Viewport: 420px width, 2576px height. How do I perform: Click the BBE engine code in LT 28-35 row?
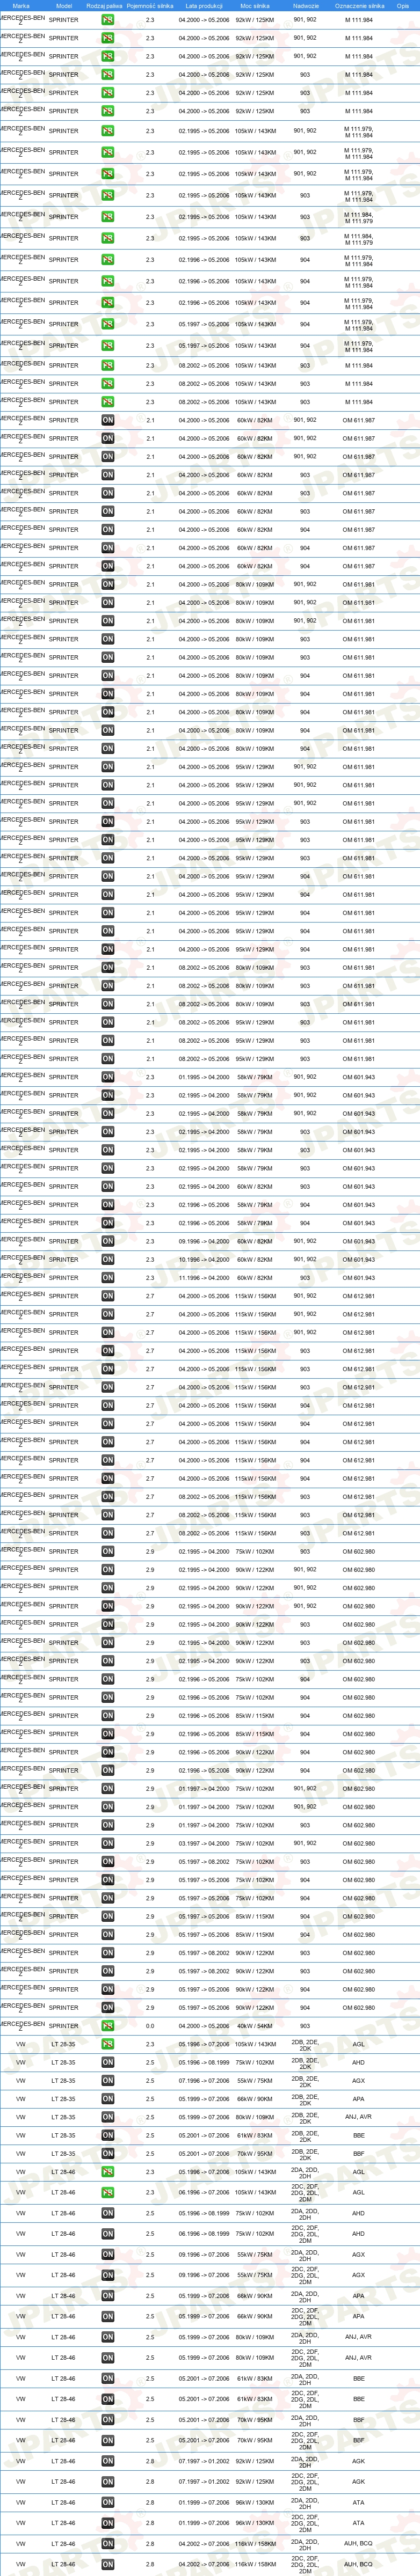pyautogui.click(x=359, y=2135)
